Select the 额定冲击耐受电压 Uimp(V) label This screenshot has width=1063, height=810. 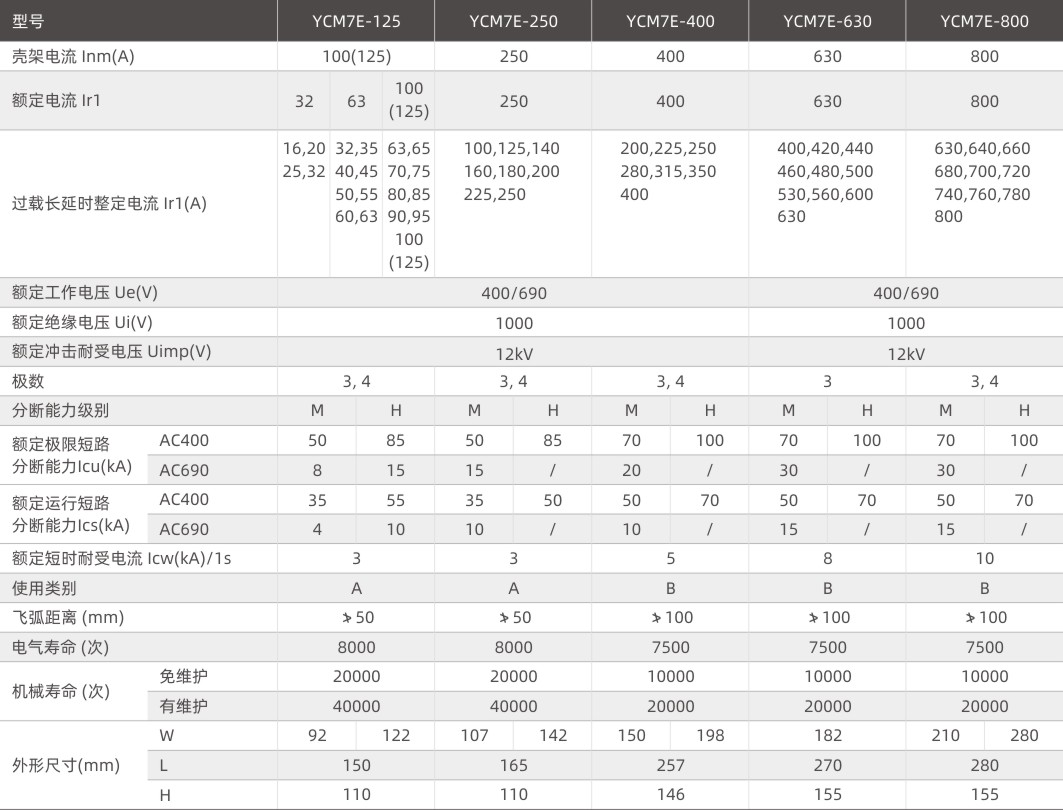click(x=111, y=351)
